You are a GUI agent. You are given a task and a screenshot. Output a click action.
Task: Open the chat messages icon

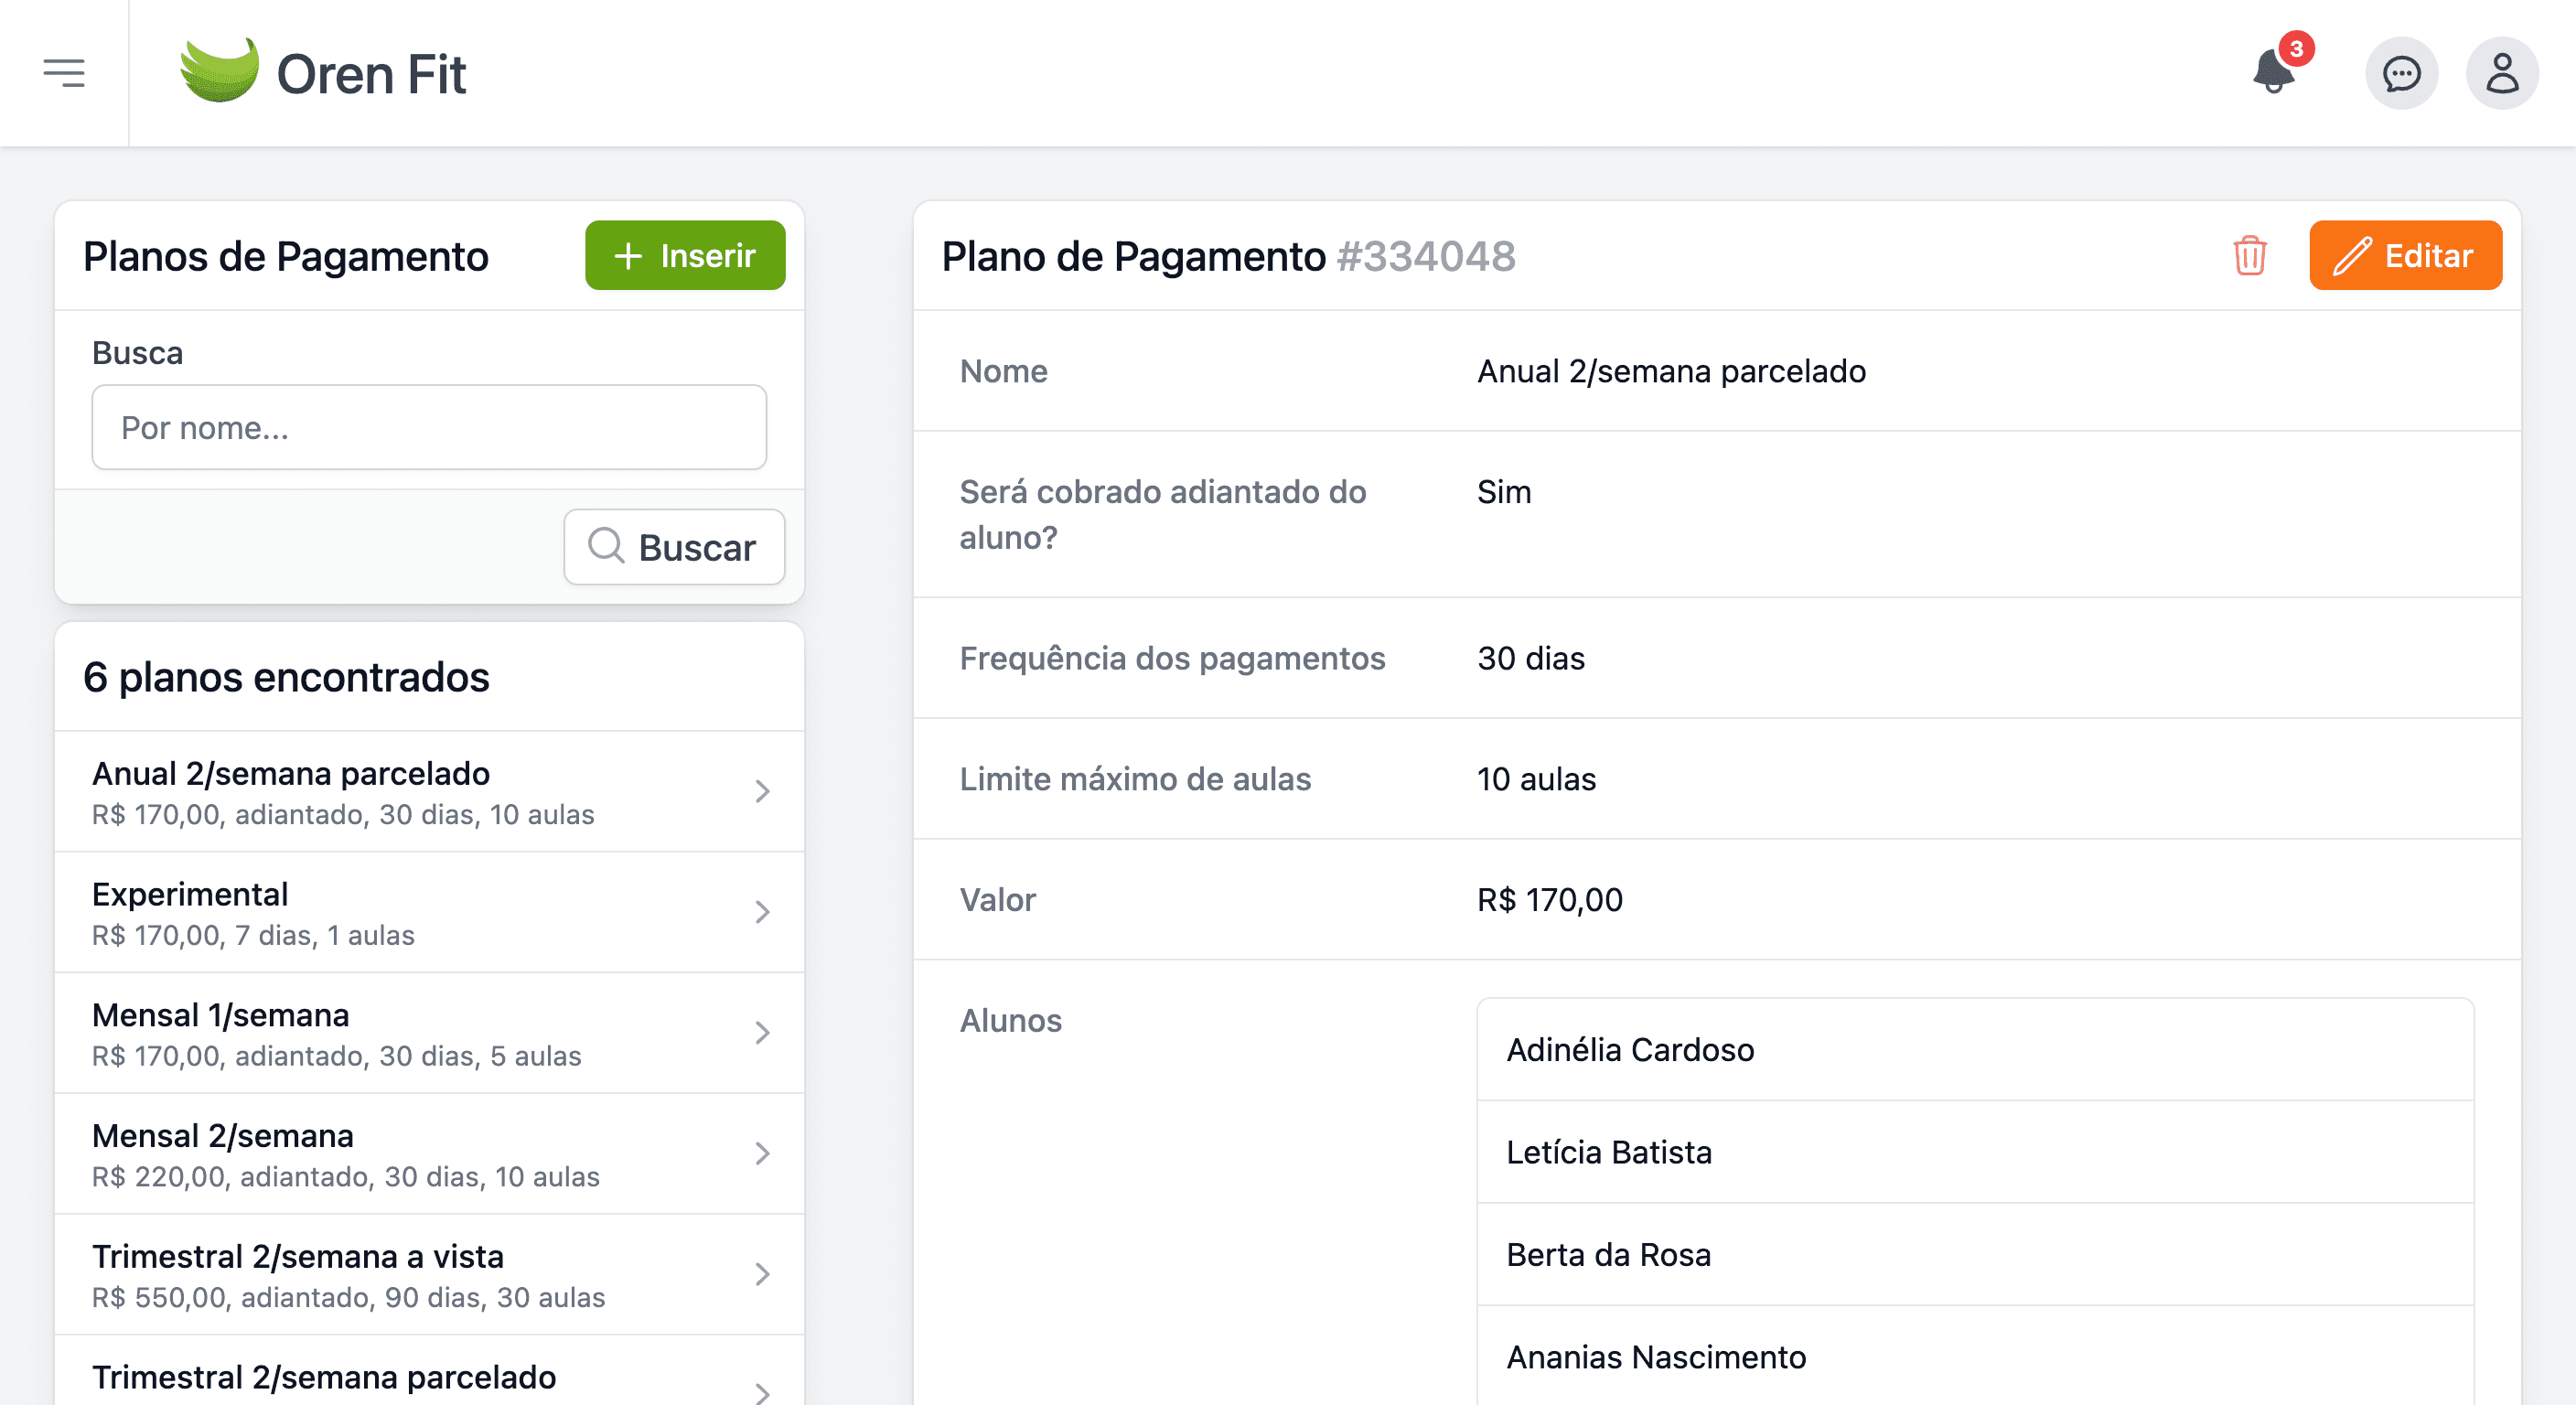[2401, 73]
